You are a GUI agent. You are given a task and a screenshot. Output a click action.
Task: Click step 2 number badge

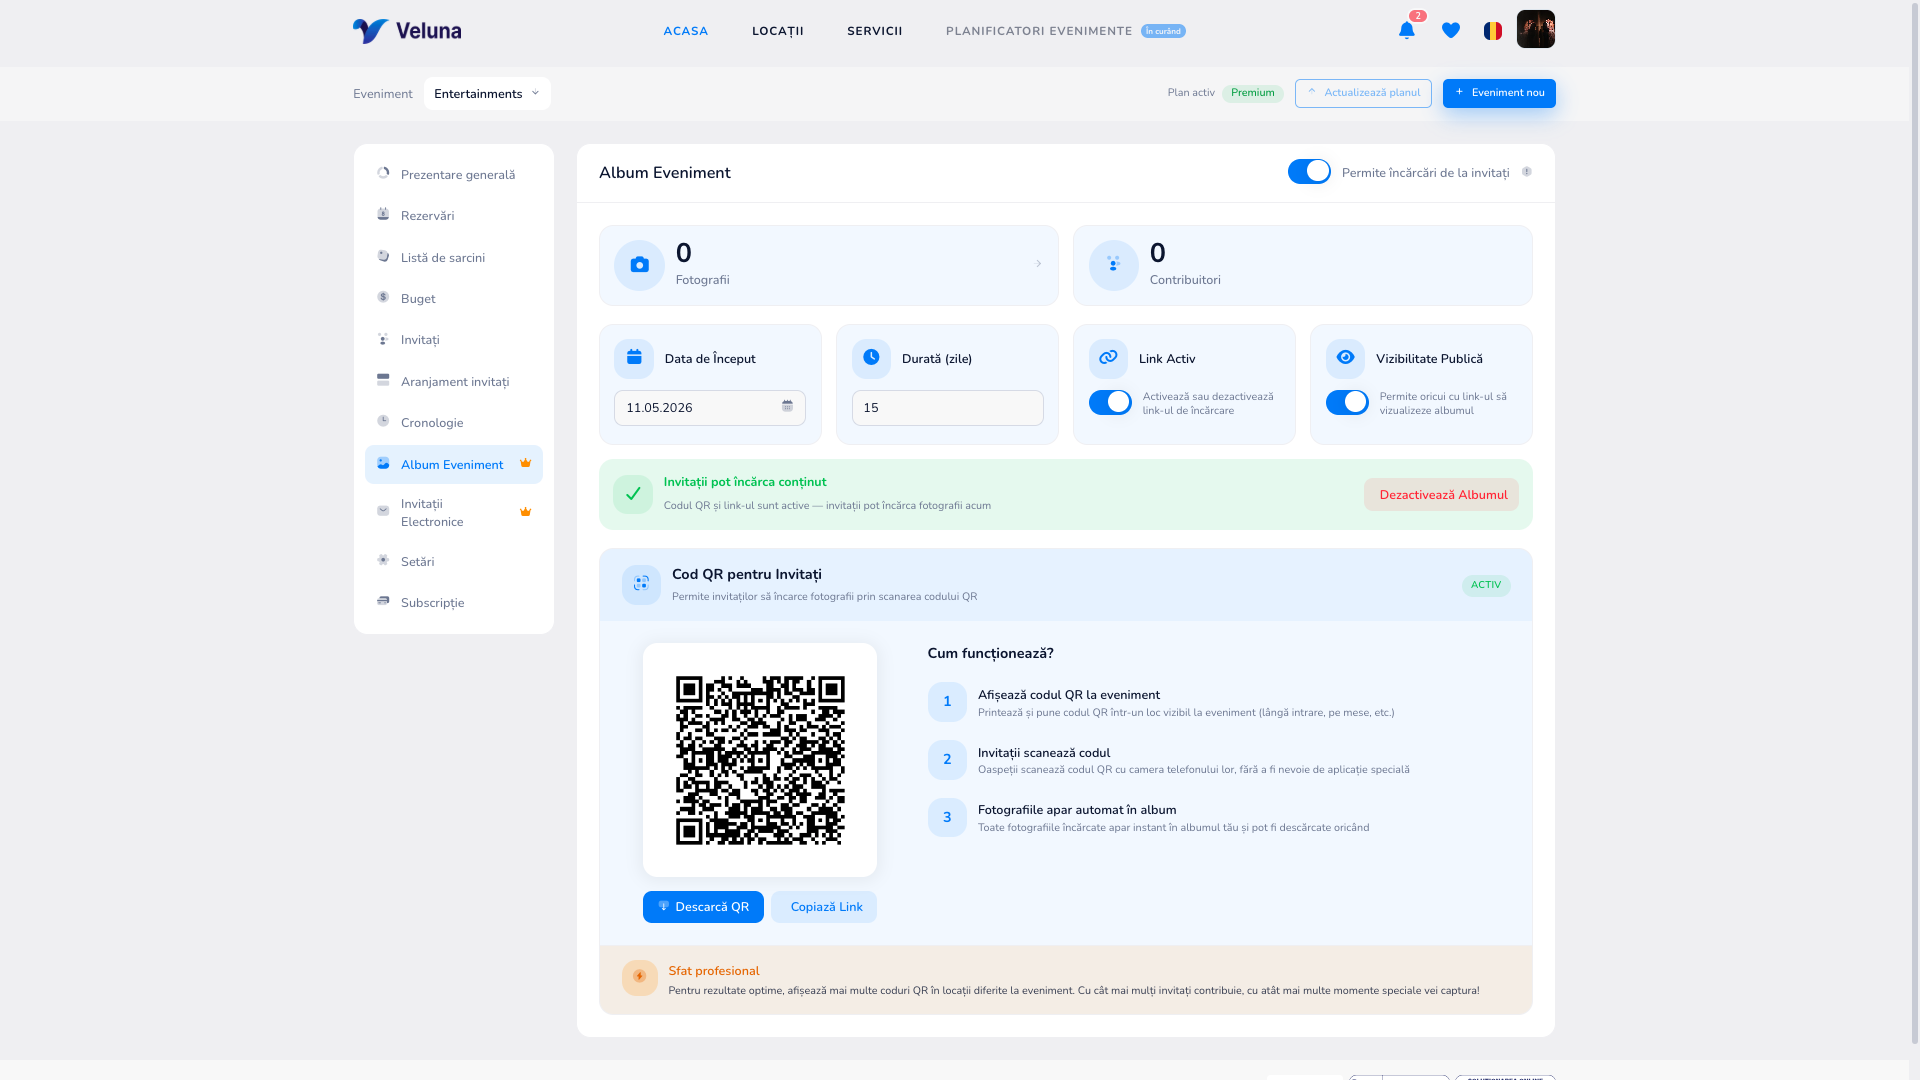pos(947,760)
